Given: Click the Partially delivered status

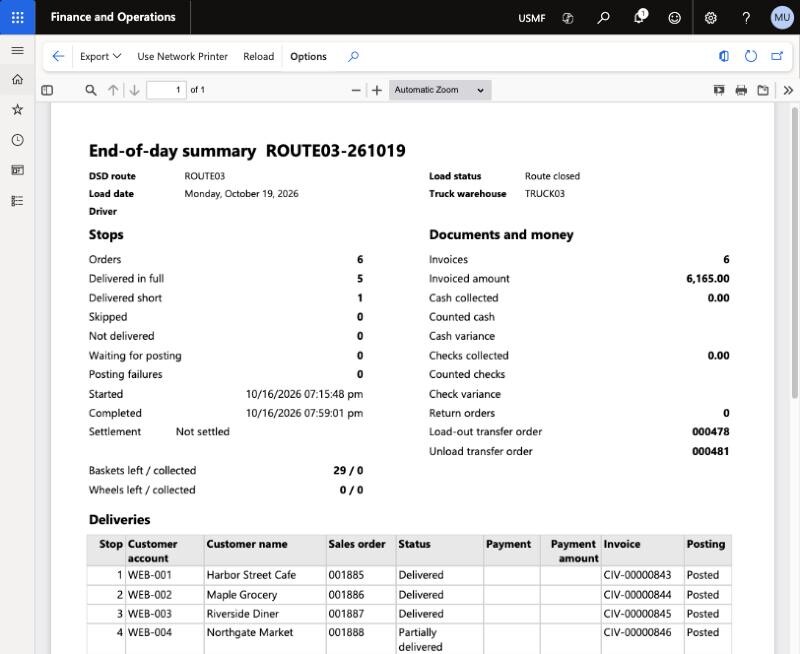Looking at the screenshot, I should 421,639.
